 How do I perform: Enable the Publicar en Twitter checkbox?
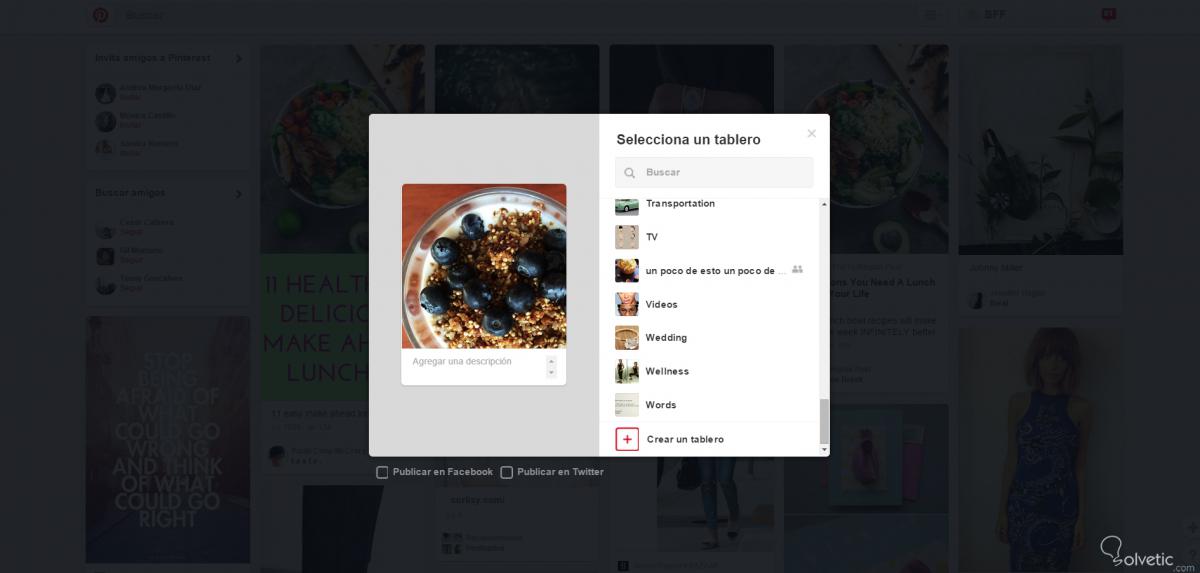coord(506,472)
